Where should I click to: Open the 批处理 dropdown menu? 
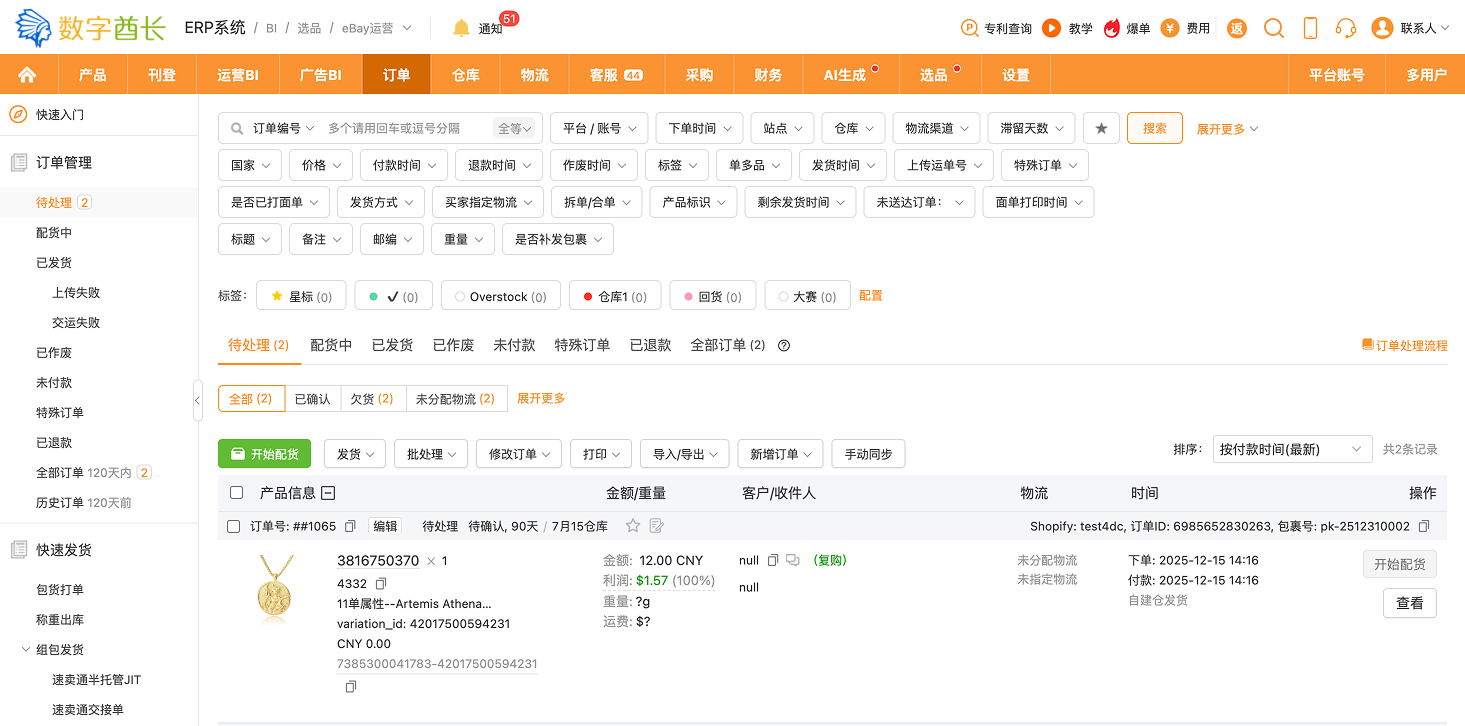(x=431, y=454)
